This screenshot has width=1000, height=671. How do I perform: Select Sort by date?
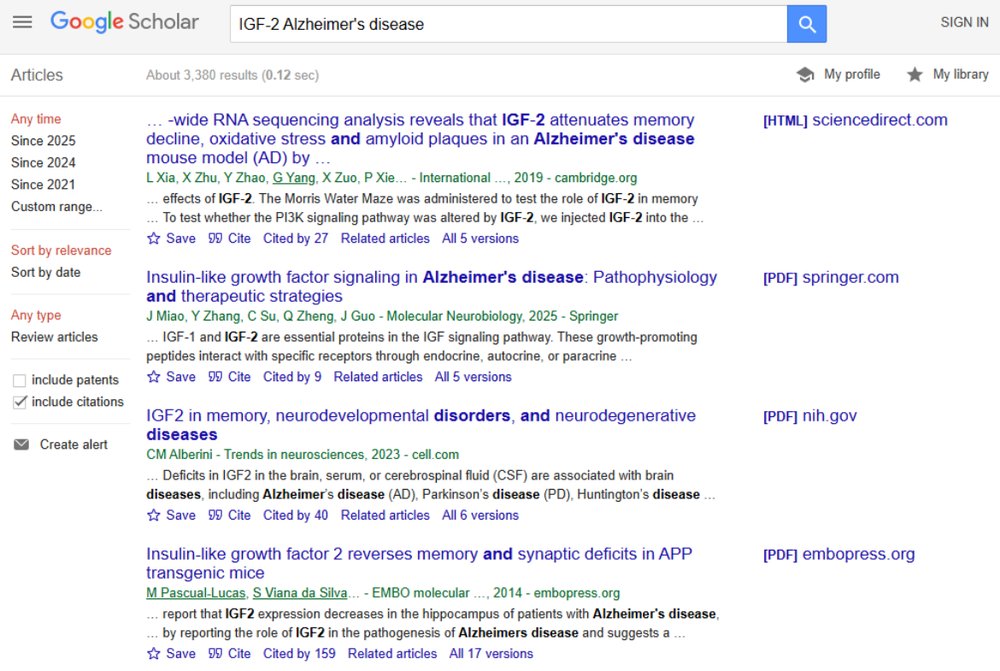[46, 272]
